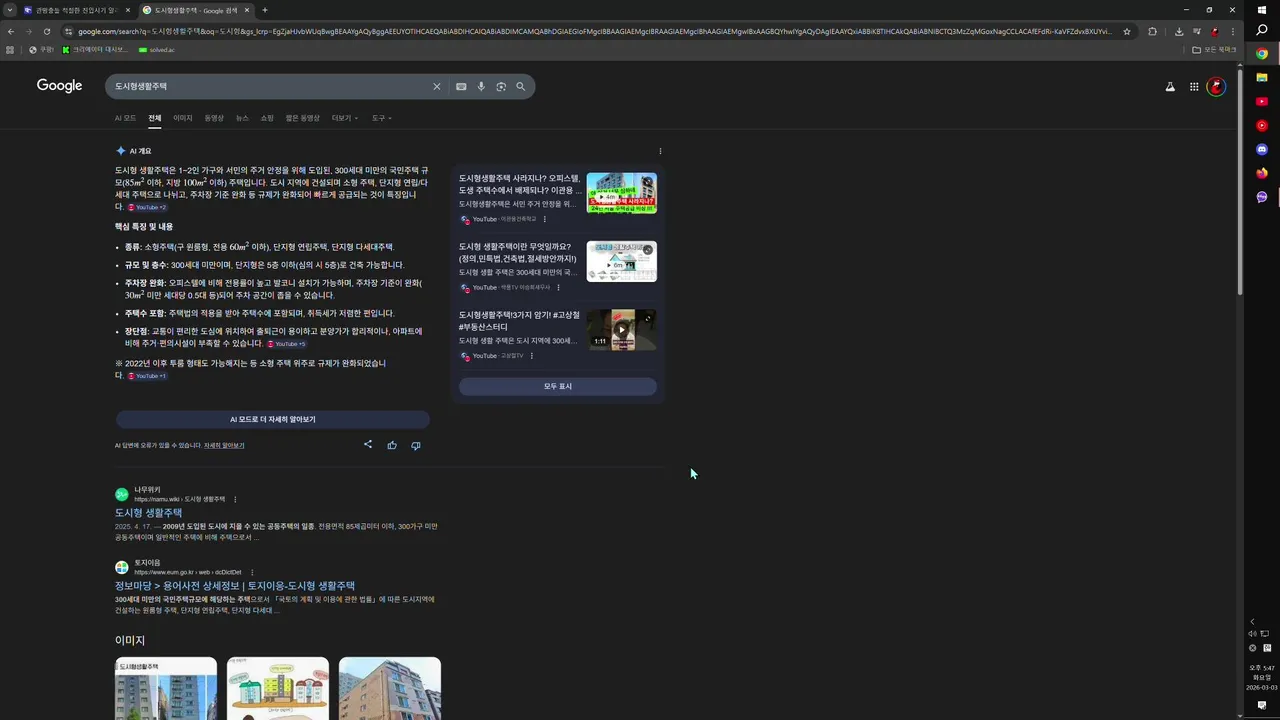Open the bookmarks bar apps grid icon
Image resolution: width=1280 pixels, height=720 pixels.
10,50
